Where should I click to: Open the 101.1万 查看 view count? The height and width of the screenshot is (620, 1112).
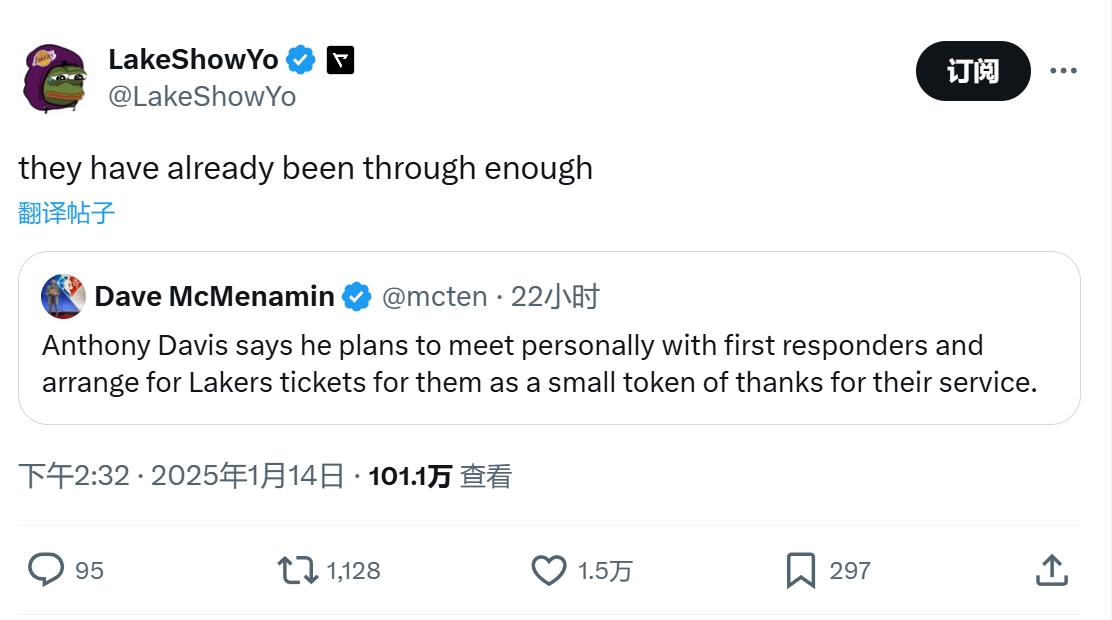tap(440, 477)
